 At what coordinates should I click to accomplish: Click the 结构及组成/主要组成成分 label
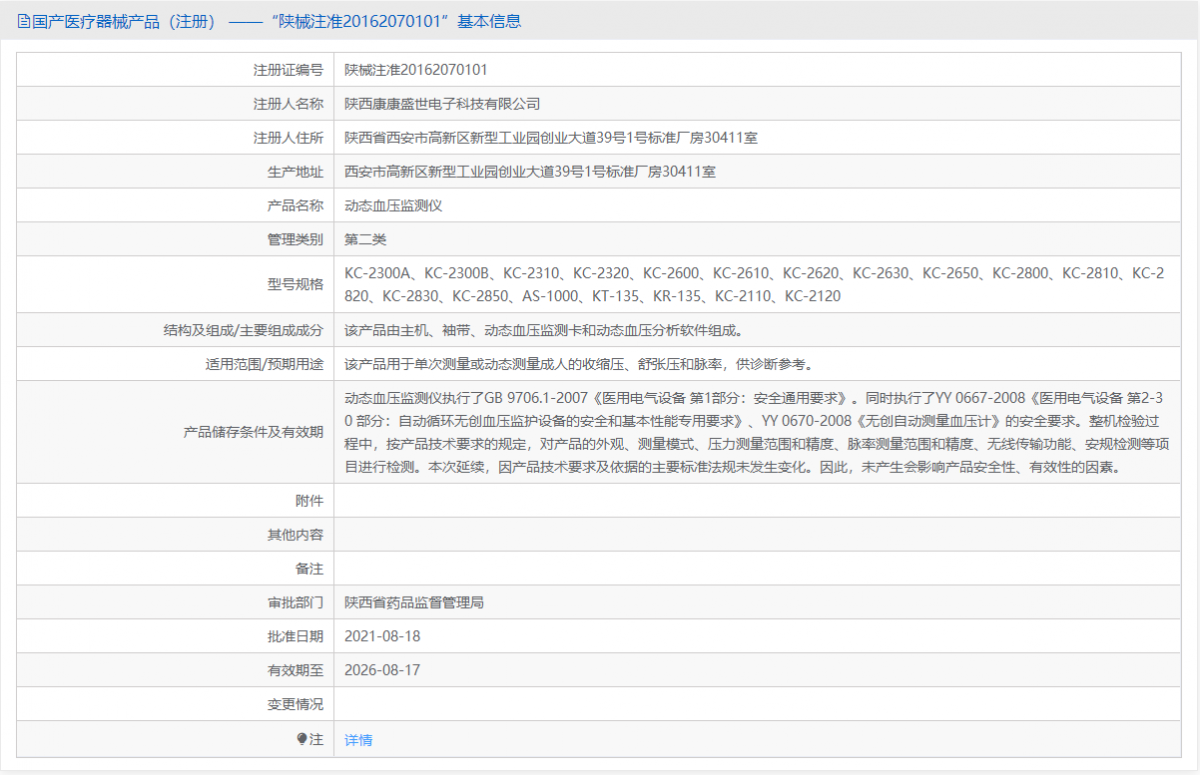[x=243, y=330]
